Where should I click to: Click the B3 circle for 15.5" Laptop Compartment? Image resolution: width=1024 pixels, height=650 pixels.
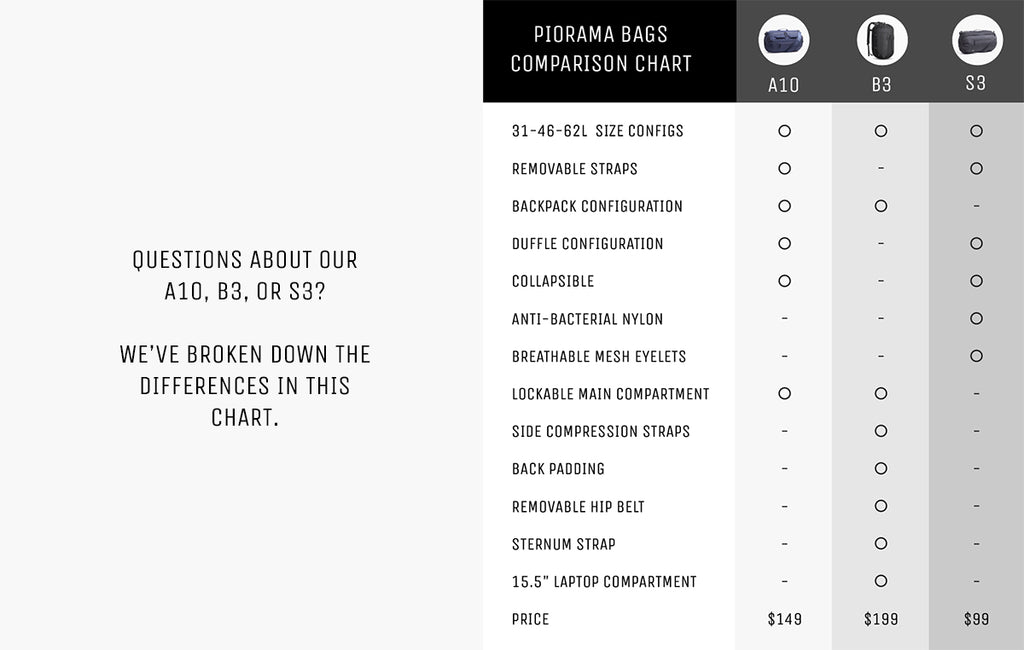click(881, 581)
